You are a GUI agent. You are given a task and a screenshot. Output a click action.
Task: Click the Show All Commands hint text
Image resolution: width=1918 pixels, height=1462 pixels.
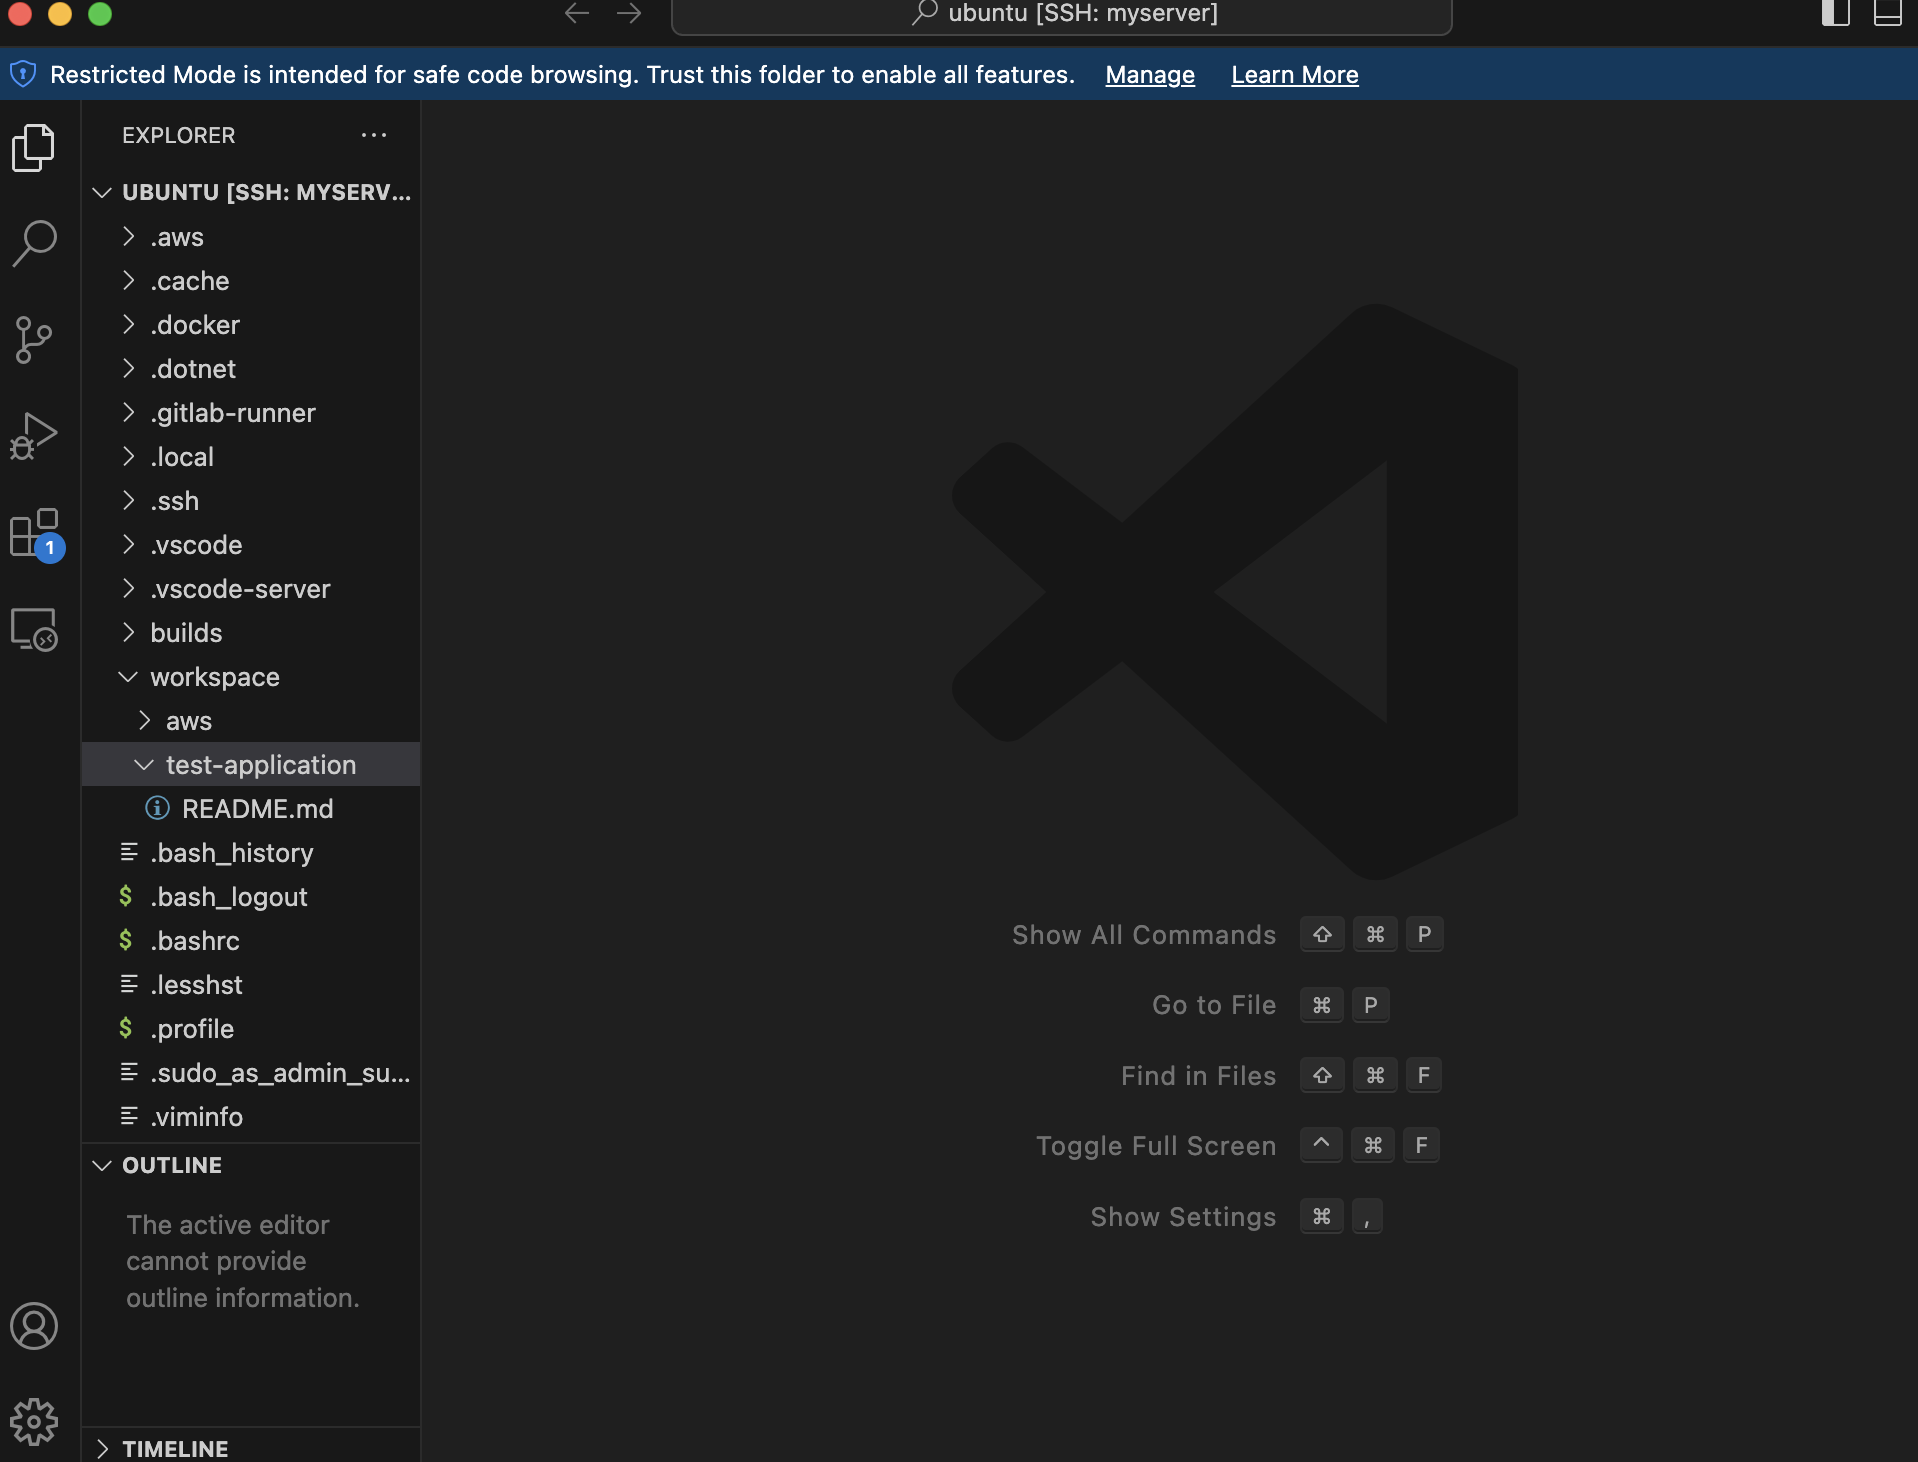pos(1144,934)
